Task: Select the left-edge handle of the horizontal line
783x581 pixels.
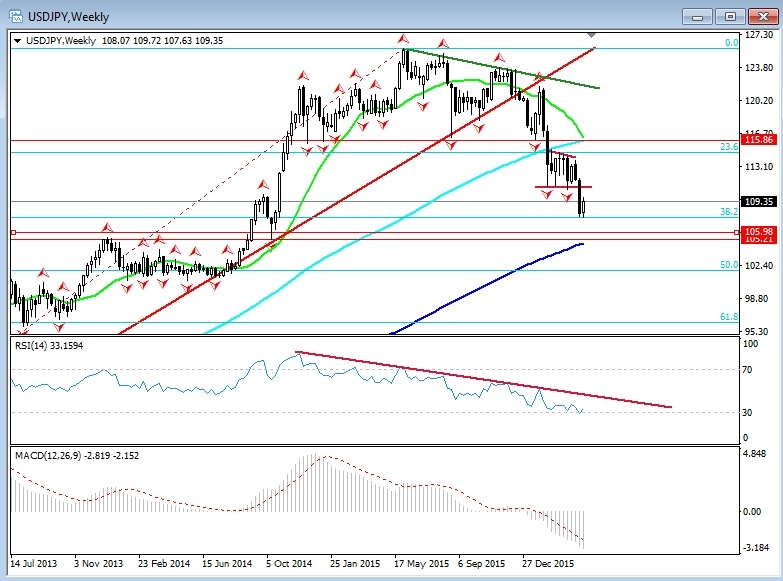Action: pyautogui.click(x=13, y=232)
